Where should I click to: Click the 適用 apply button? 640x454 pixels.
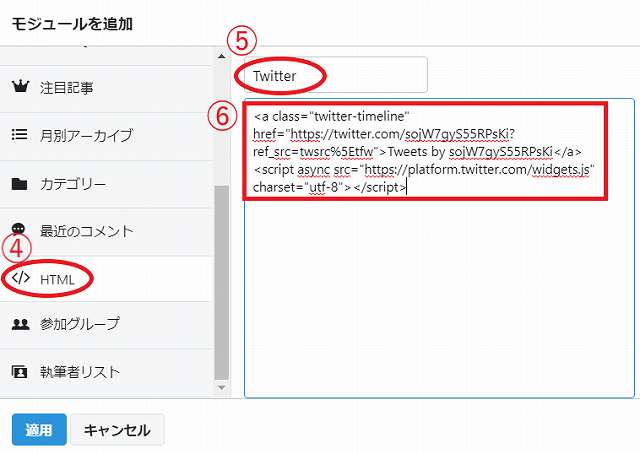coord(39,430)
